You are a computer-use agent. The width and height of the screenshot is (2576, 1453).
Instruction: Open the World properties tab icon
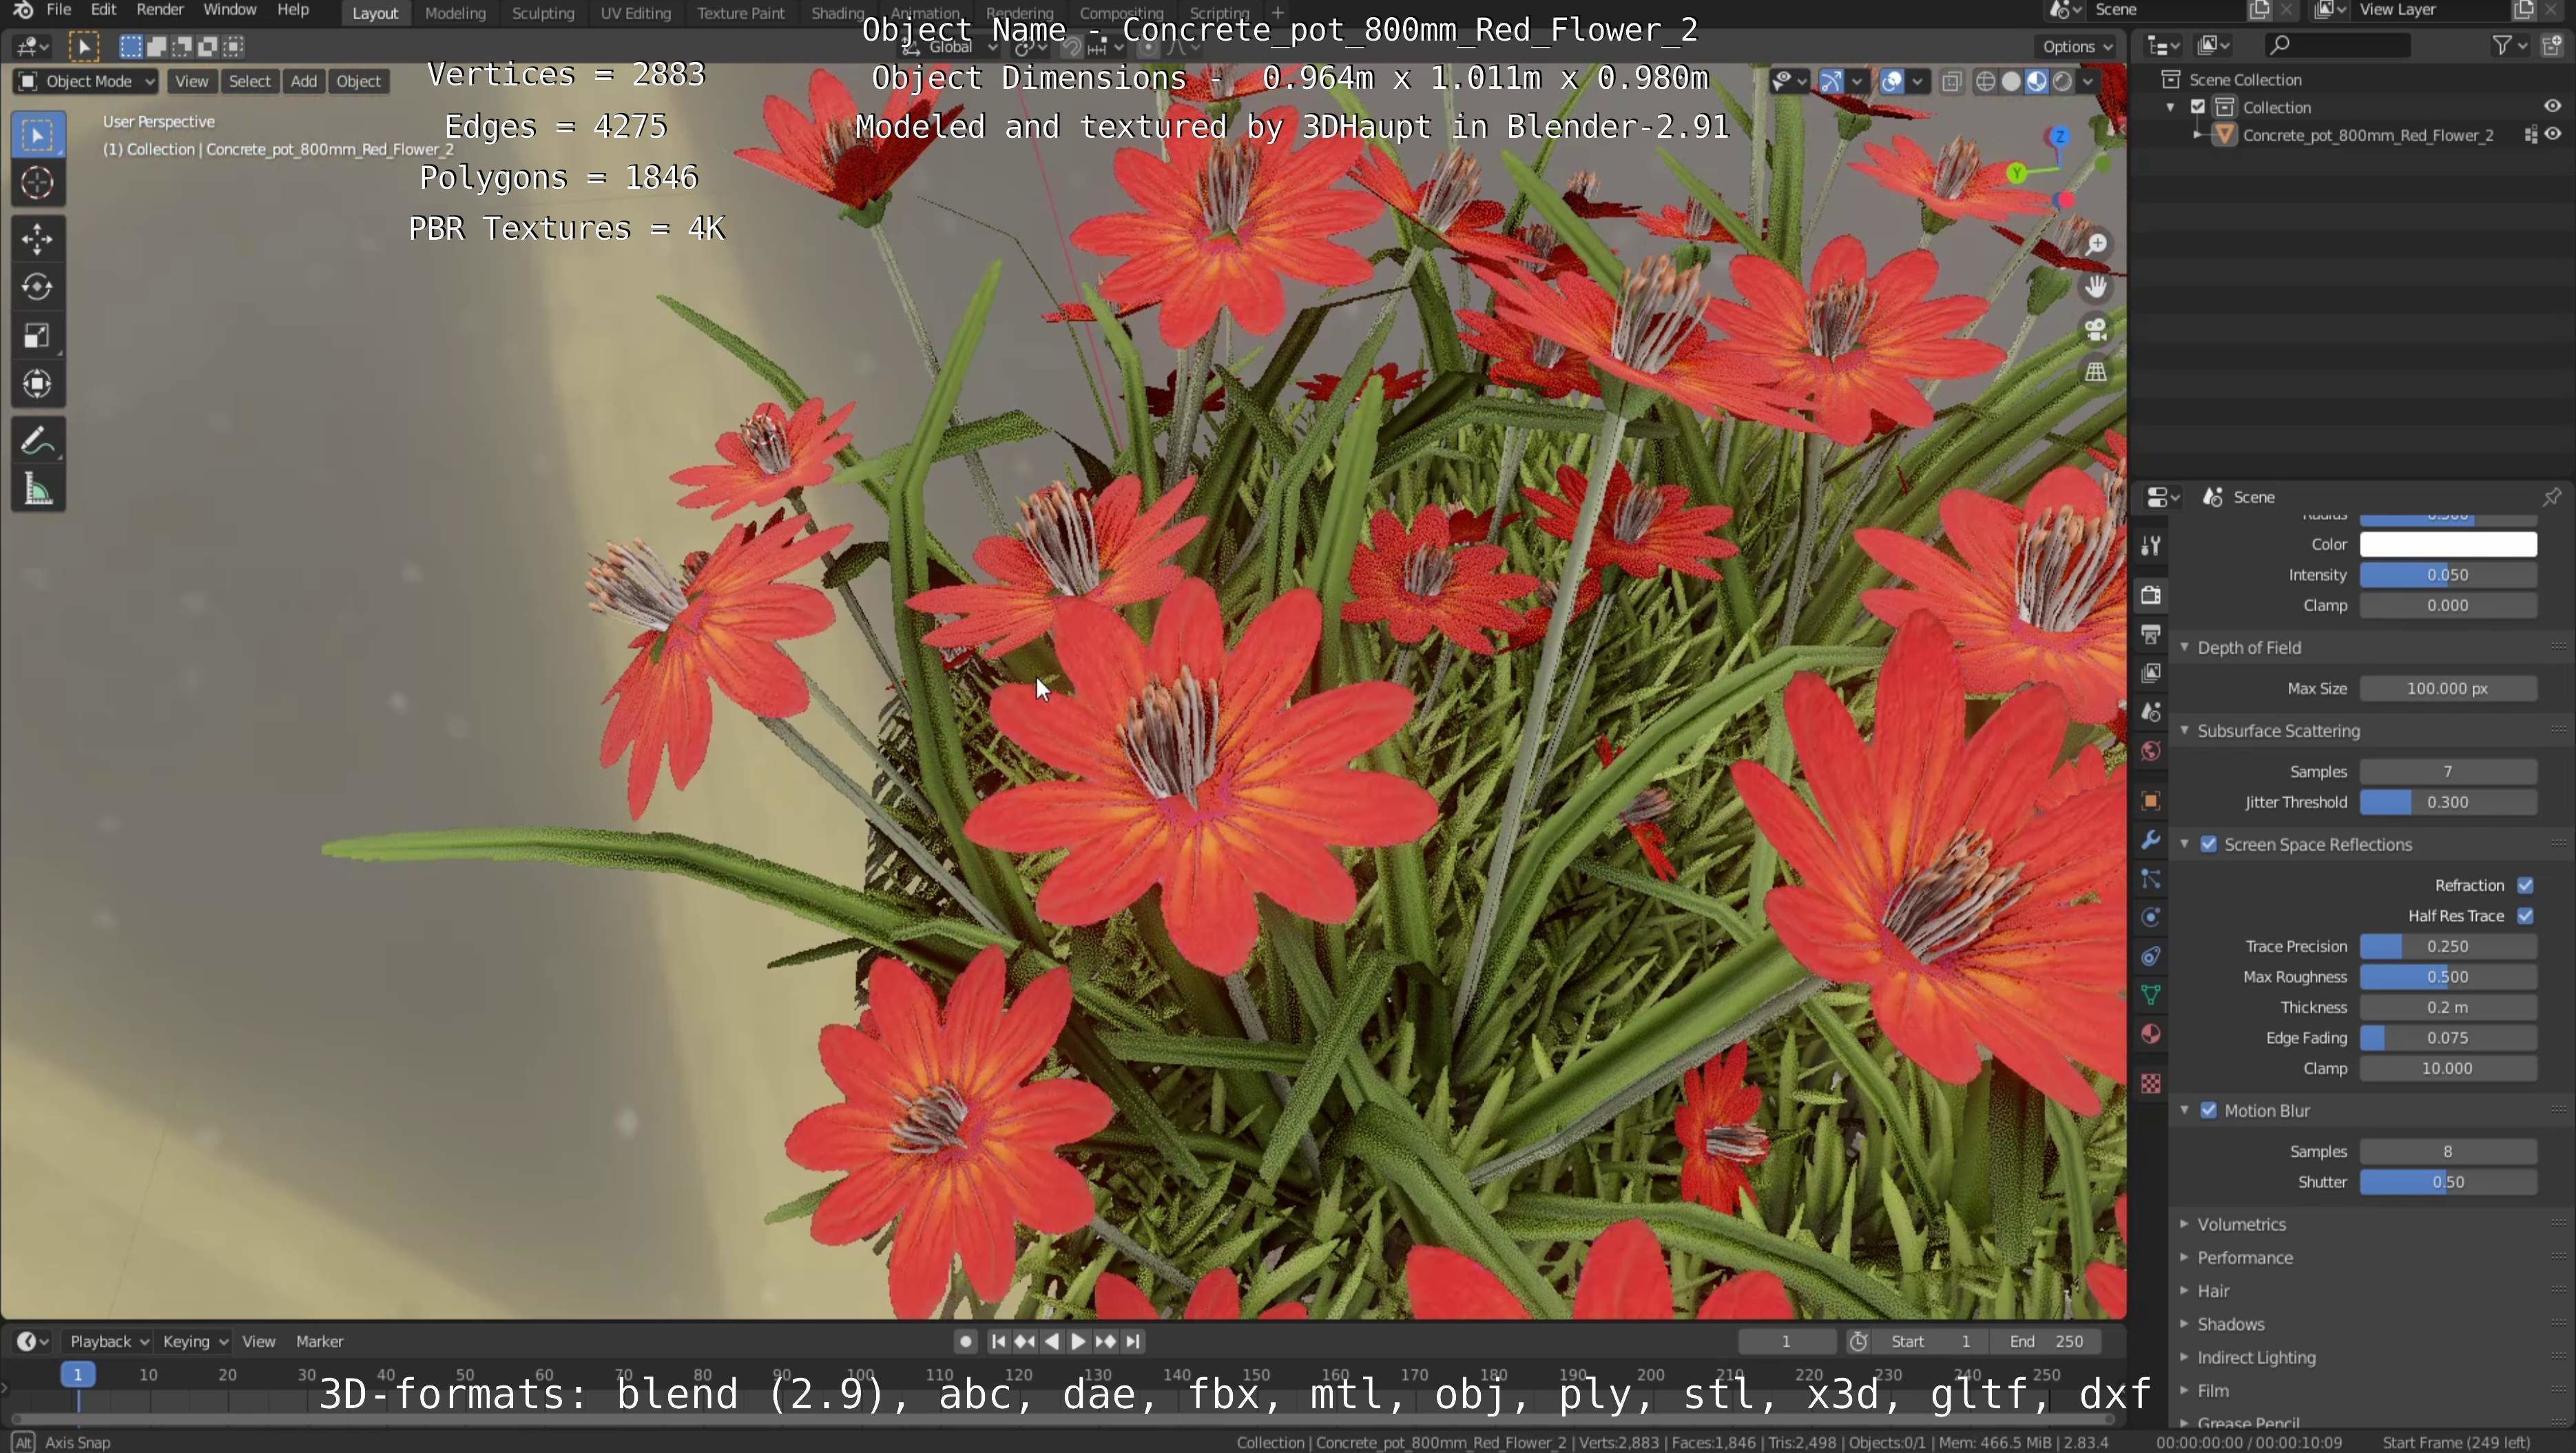[2151, 751]
